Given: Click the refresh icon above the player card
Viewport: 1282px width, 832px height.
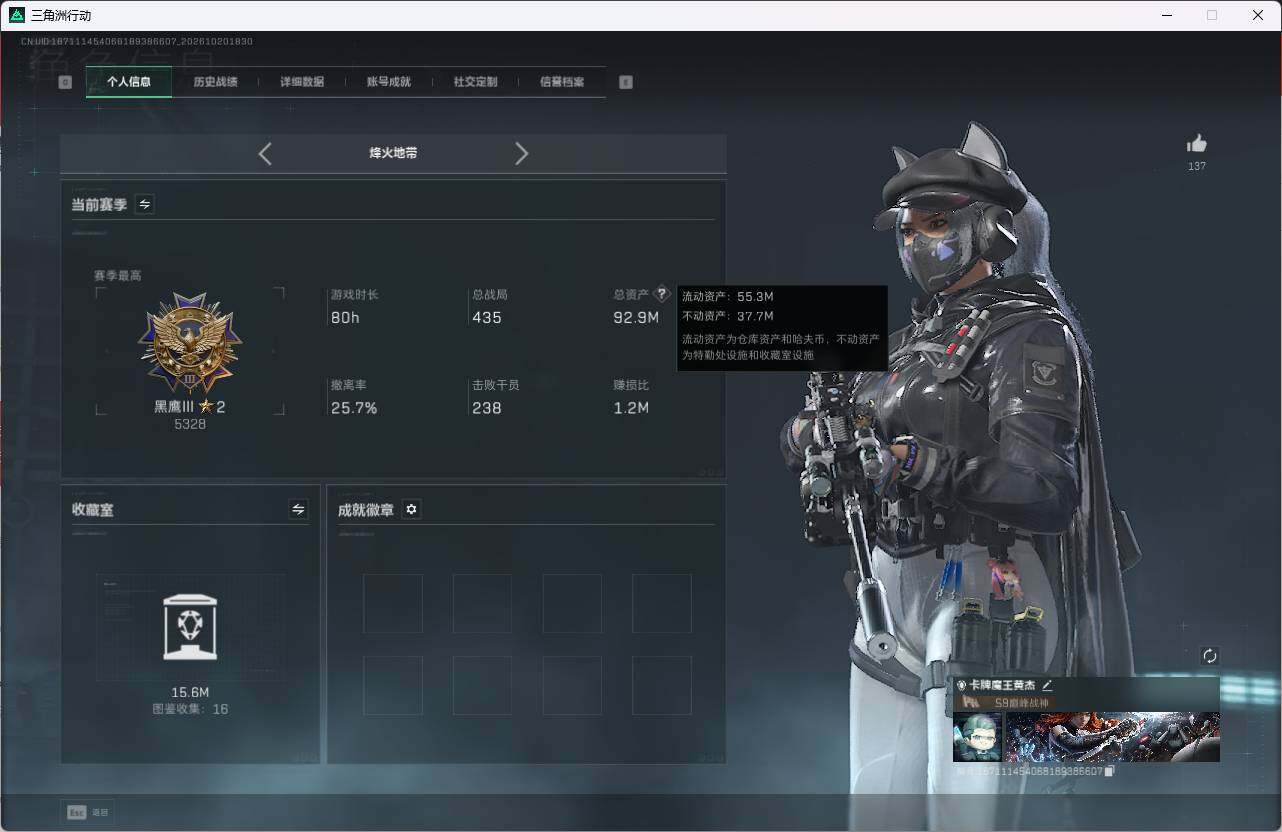Looking at the screenshot, I should tap(1210, 656).
